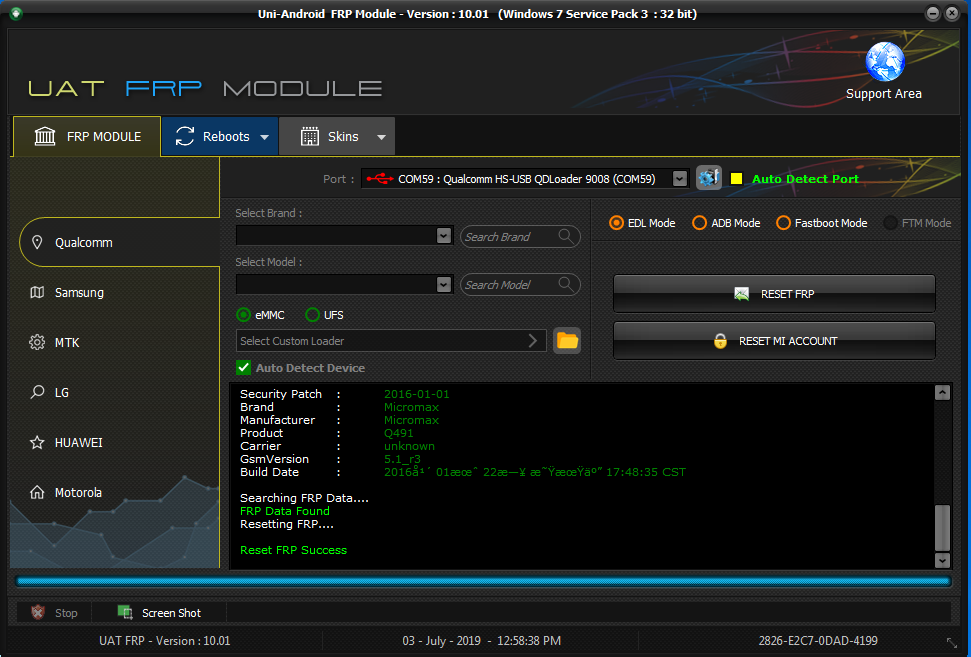
Task: Click the 'Q491' product value
Action: pyautogui.click(x=398, y=433)
